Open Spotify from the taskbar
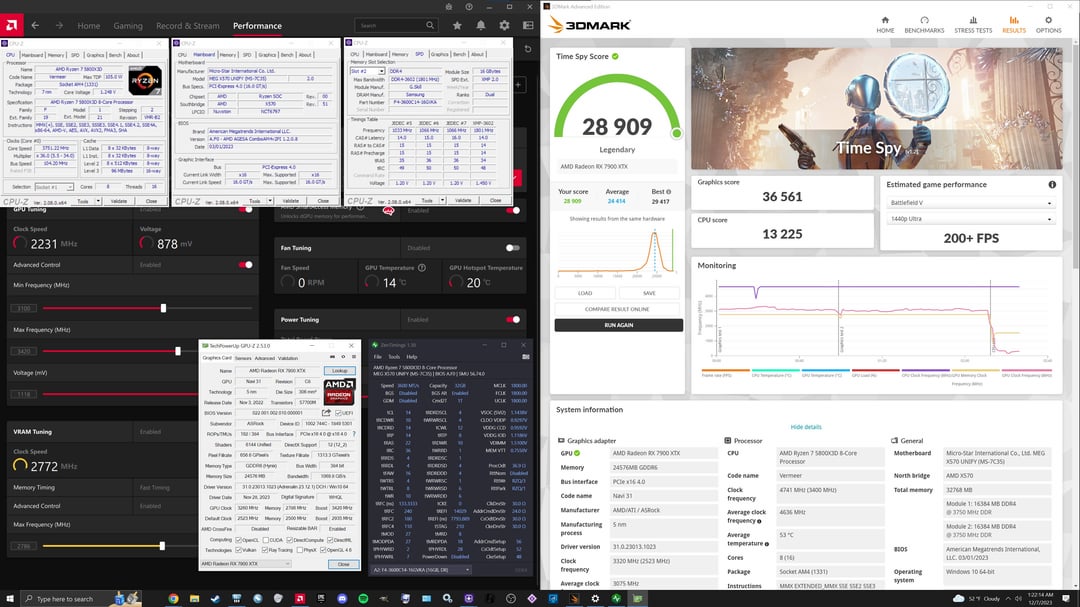The image size is (1080, 607). click(x=363, y=599)
